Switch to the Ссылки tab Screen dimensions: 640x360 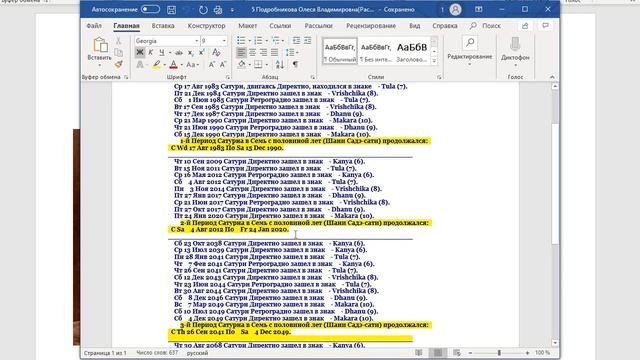pyautogui.click(x=280, y=26)
